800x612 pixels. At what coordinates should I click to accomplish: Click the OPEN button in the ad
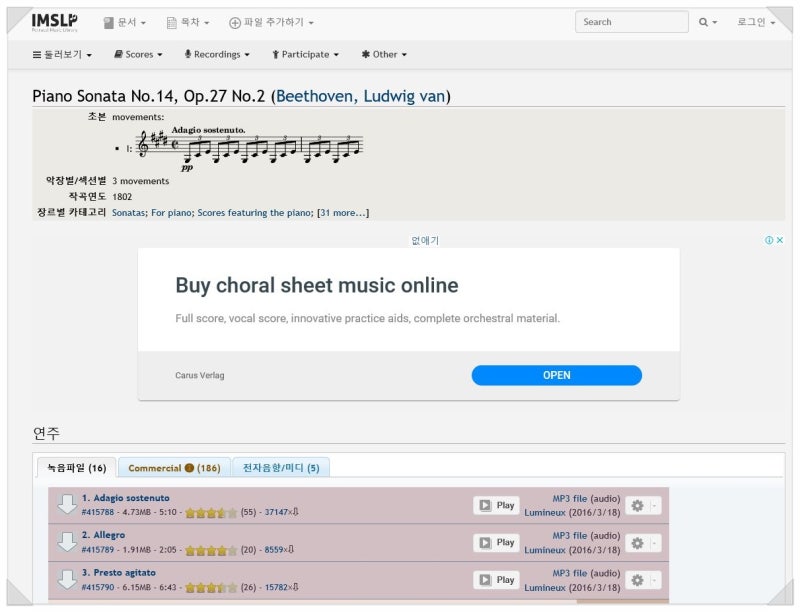(557, 375)
